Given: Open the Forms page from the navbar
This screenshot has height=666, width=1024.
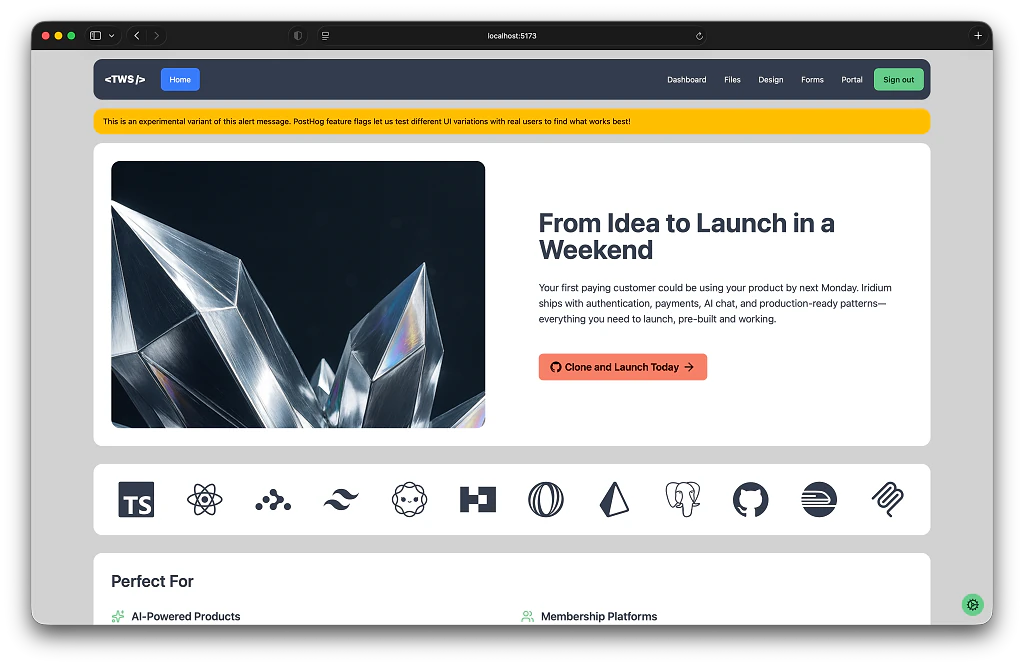Looking at the screenshot, I should [x=812, y=79].
